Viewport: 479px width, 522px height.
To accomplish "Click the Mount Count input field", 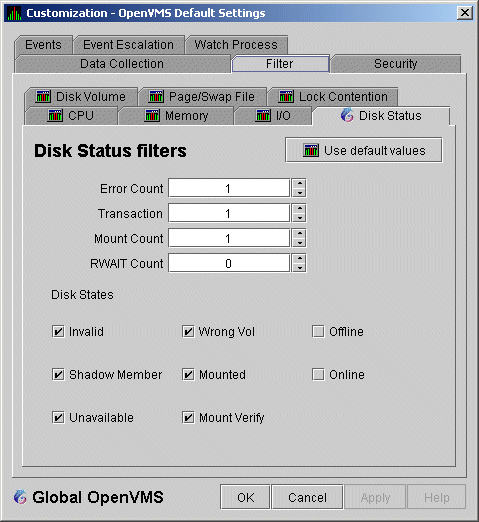I will point(229,238).
